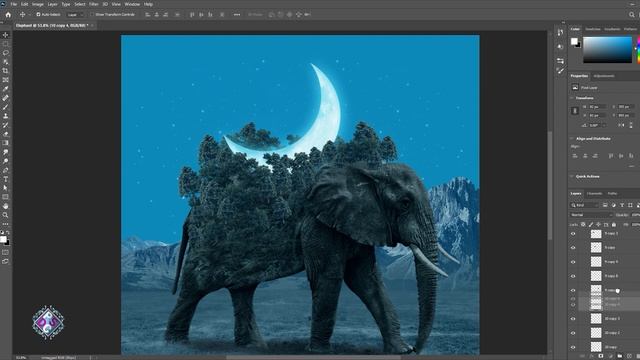Toggle visibility of last '10 copy' layer
The width and height of the screenshot is (640, 360).
click(573, 347)
